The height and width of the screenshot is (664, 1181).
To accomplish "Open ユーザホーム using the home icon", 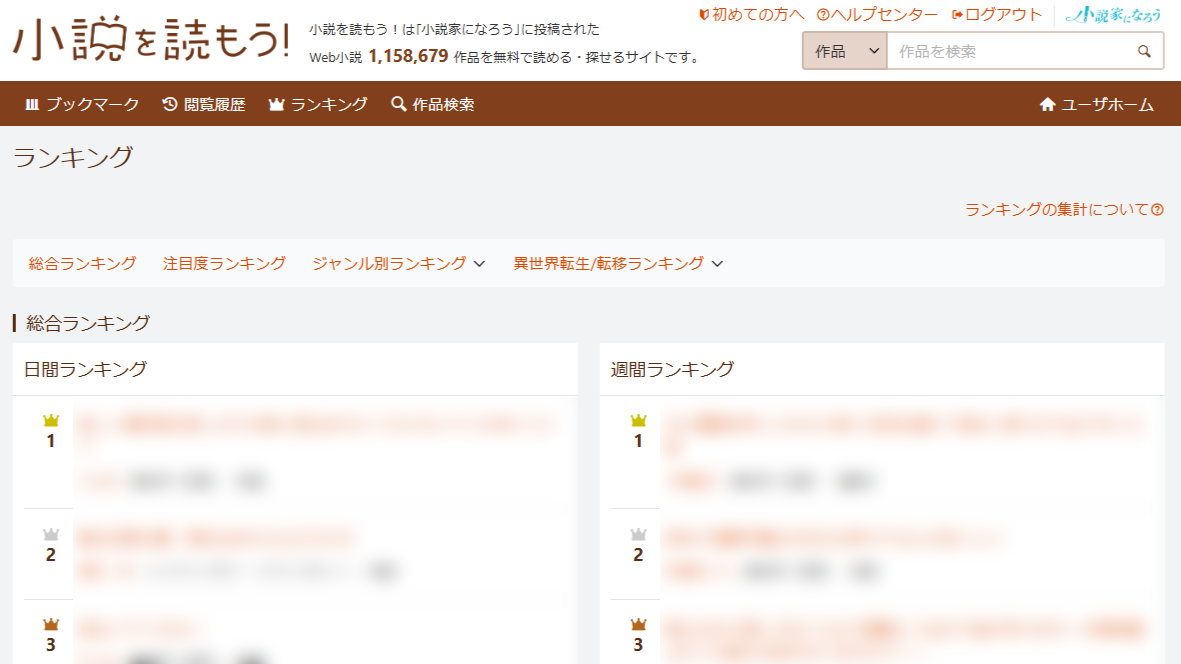I will [1049, 103].
